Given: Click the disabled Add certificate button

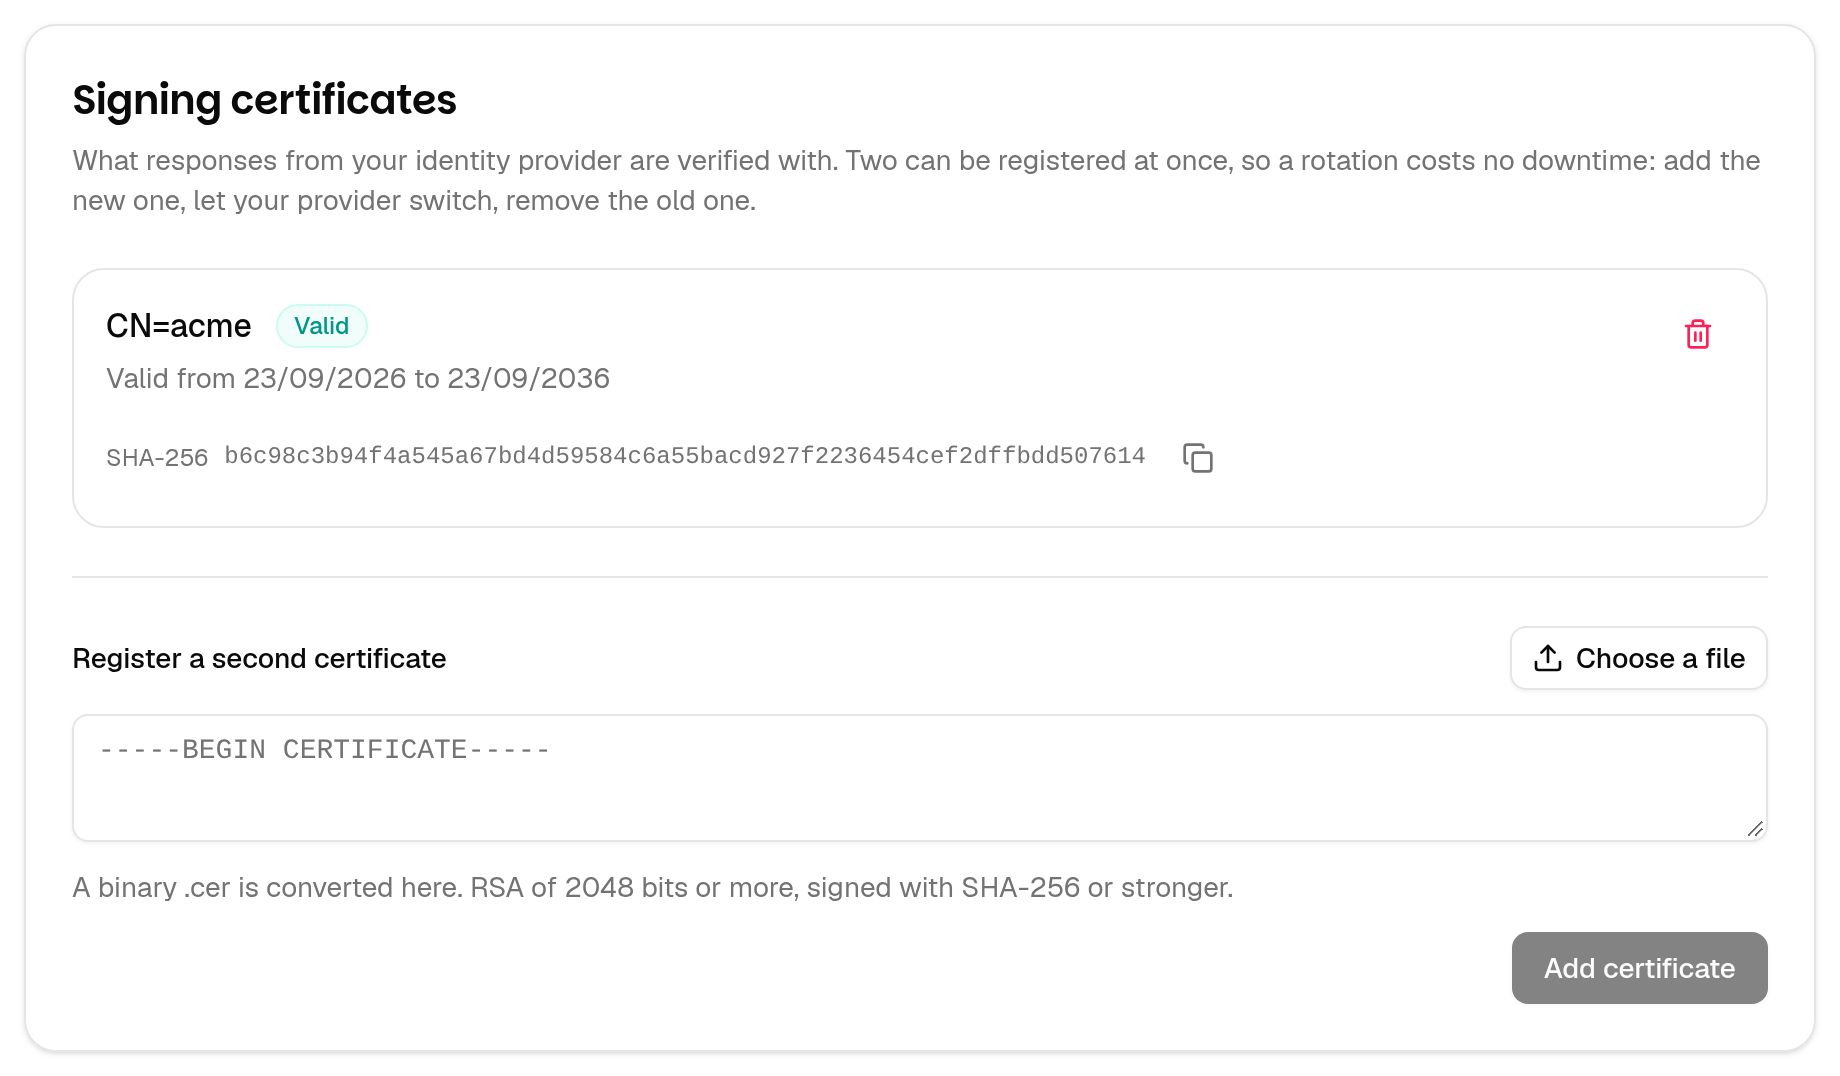Looking at the screenshot, I should tap(1639, 968).
